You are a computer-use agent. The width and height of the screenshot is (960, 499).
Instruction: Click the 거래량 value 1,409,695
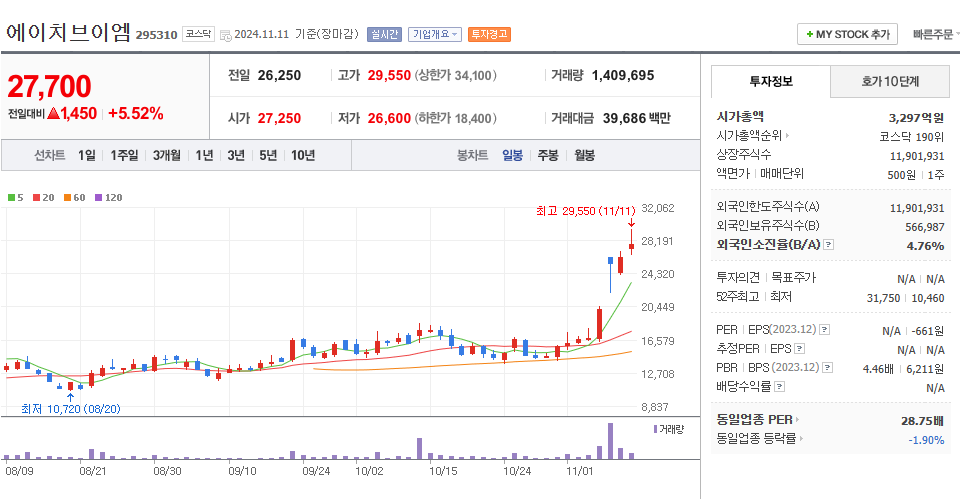point(623,75)
